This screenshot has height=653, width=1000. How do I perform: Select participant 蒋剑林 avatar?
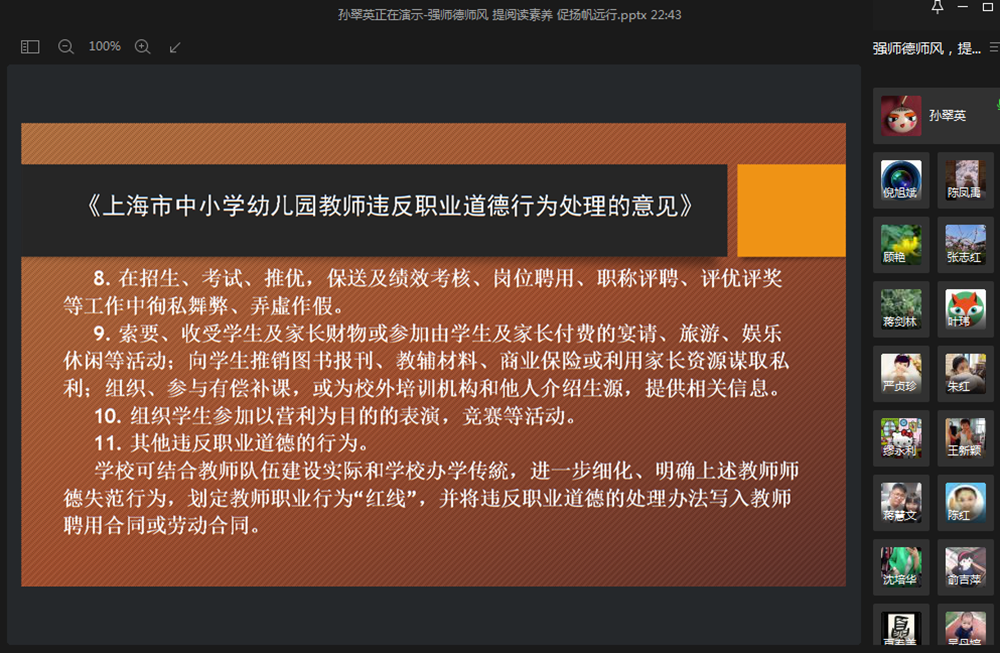click(x=901, y=309)
